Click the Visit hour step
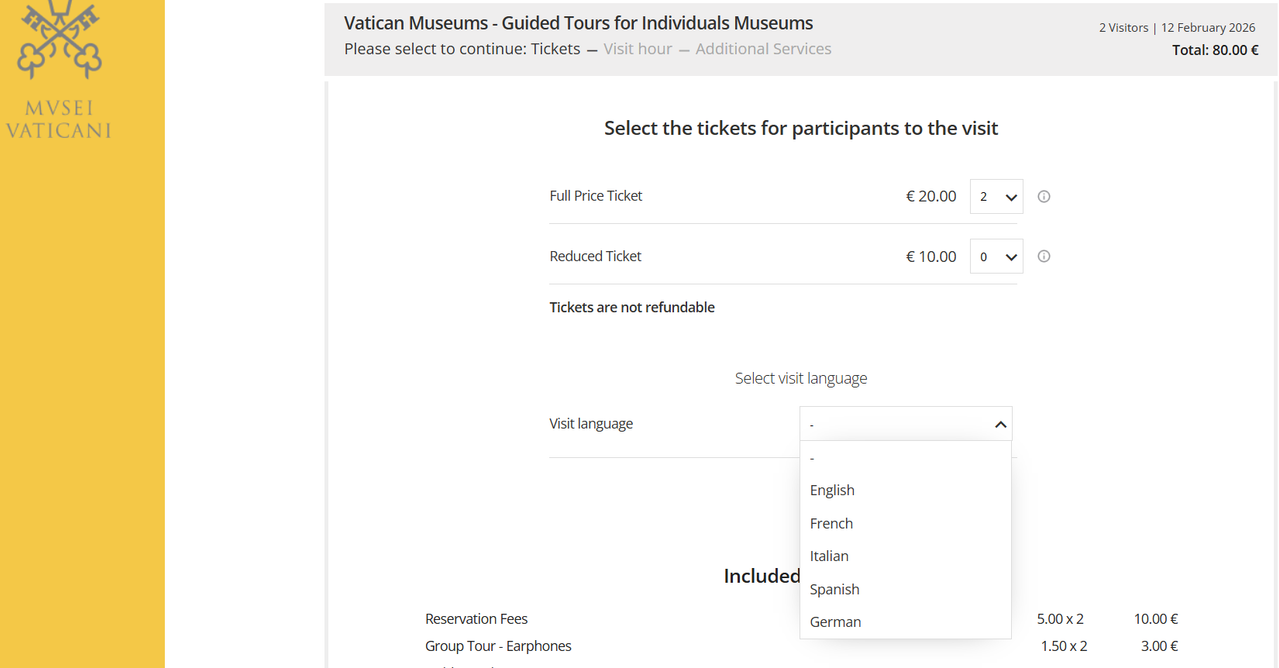Image resolution: width=1279 pixels, height=668 pixels. (638, 49)
